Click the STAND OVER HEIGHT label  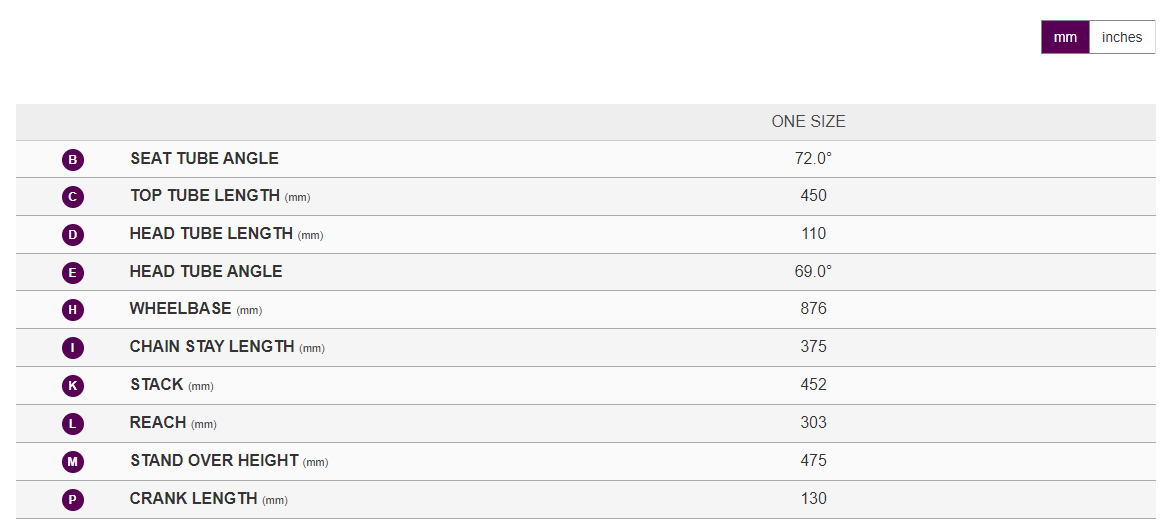214,461
